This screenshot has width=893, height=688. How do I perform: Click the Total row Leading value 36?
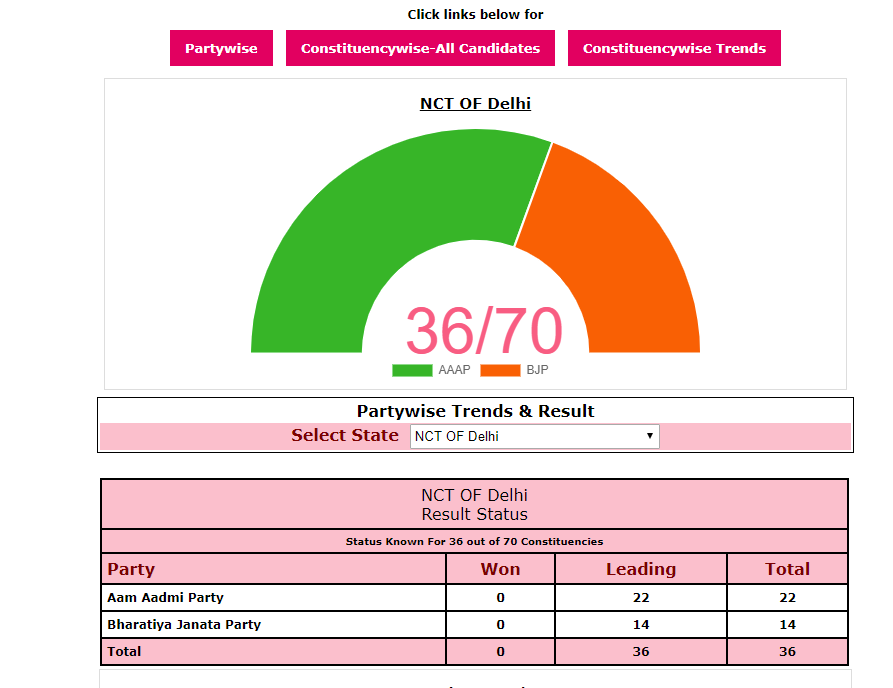tap(641, 652)
